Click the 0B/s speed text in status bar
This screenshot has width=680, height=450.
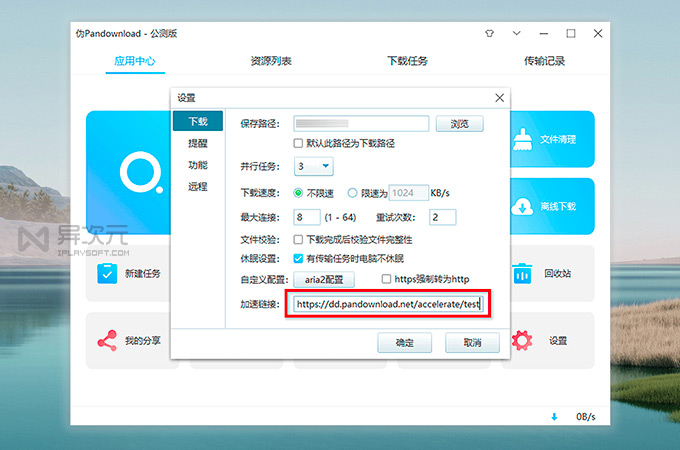click(585, 417)
